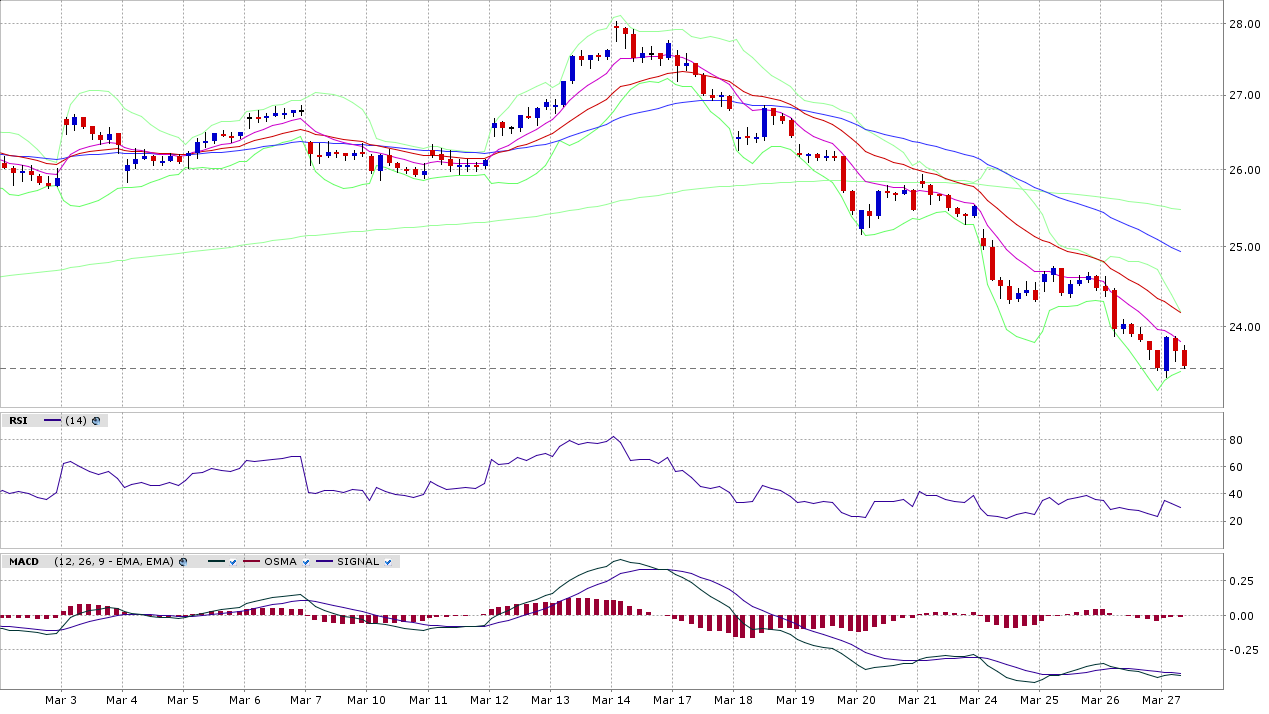Click the purple SIGNAL color swatch
1269x714 pixels.
coord(325,562)
